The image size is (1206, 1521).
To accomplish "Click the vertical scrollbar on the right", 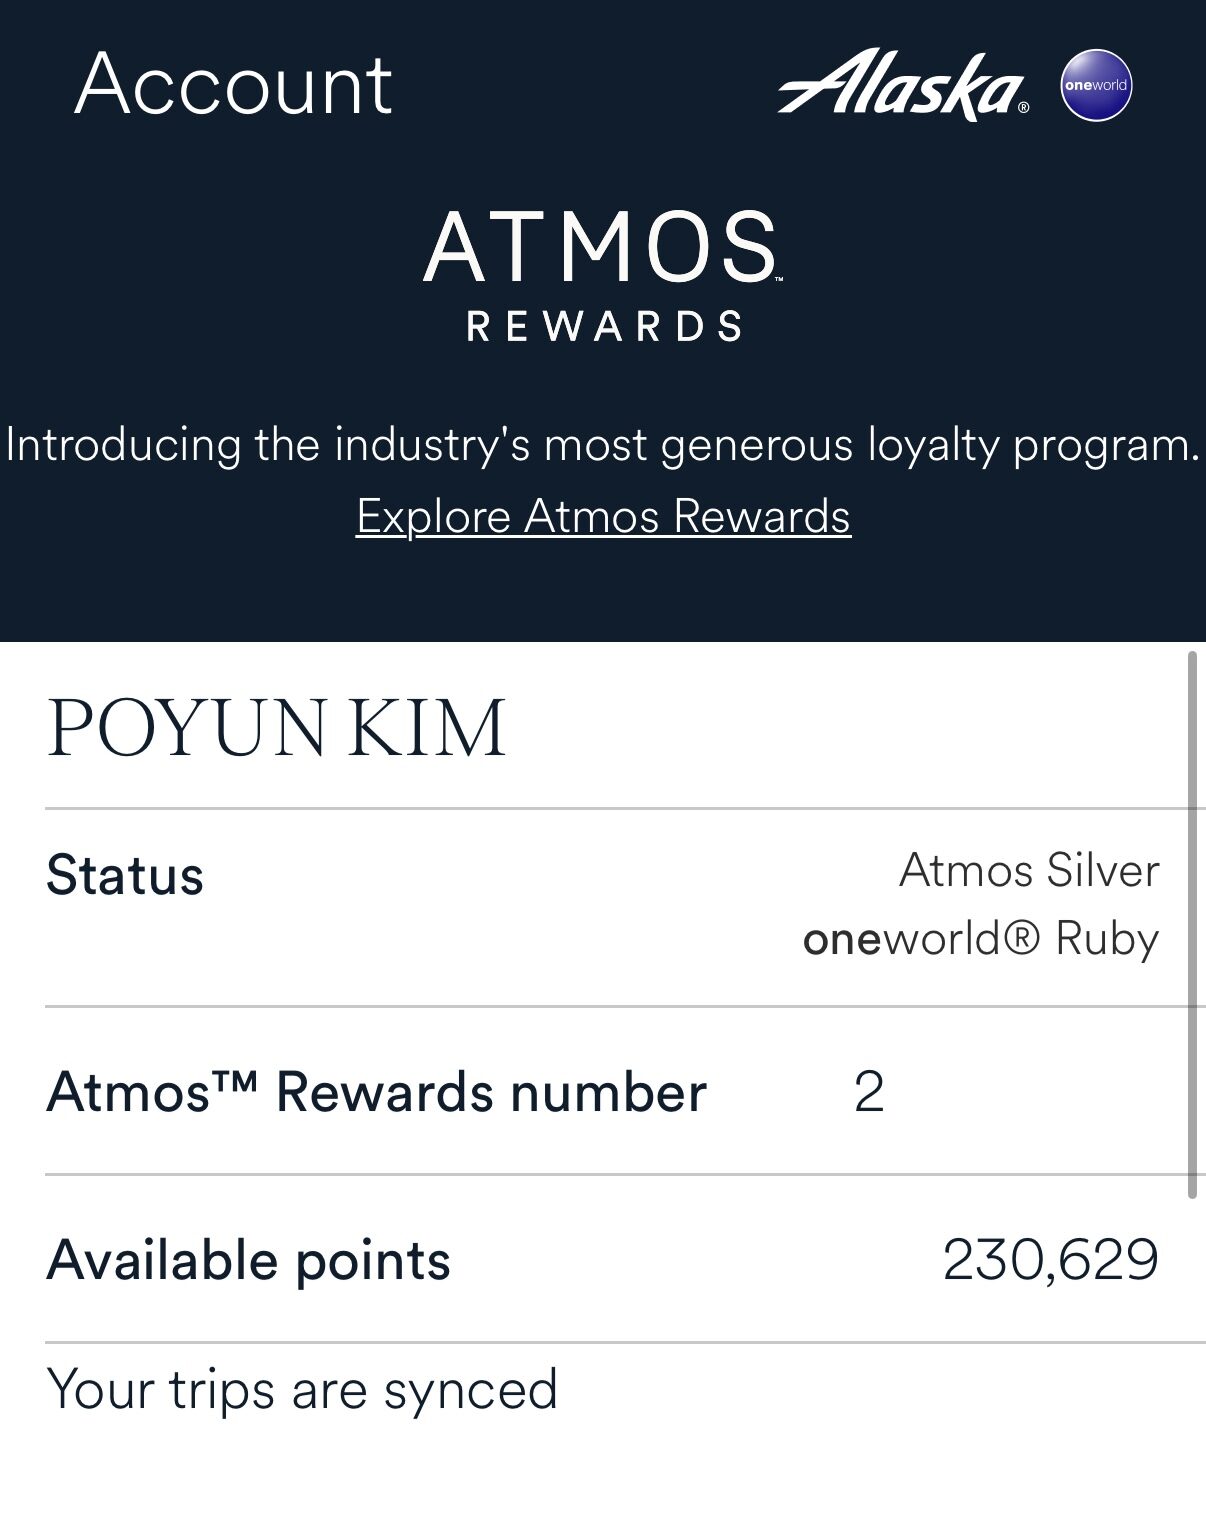I will point(1191,924).
